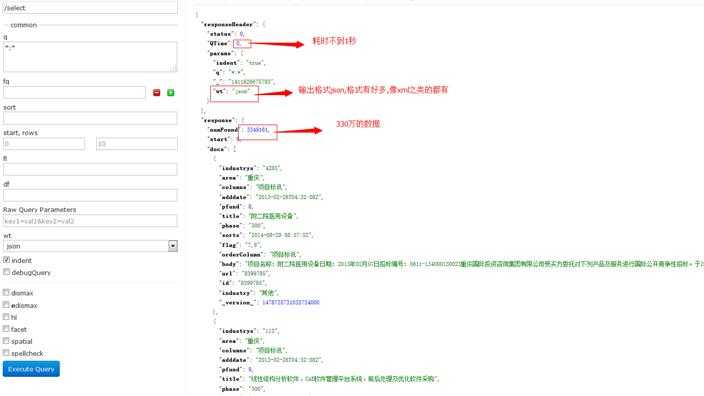Click the q query textarea

[90, 57]
